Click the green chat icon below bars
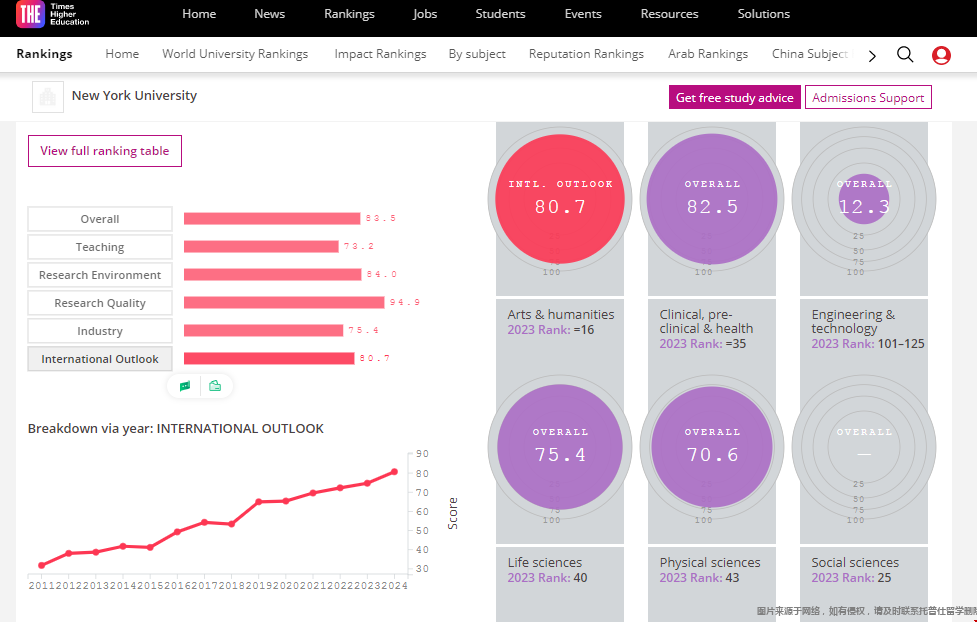 (185, 386)
